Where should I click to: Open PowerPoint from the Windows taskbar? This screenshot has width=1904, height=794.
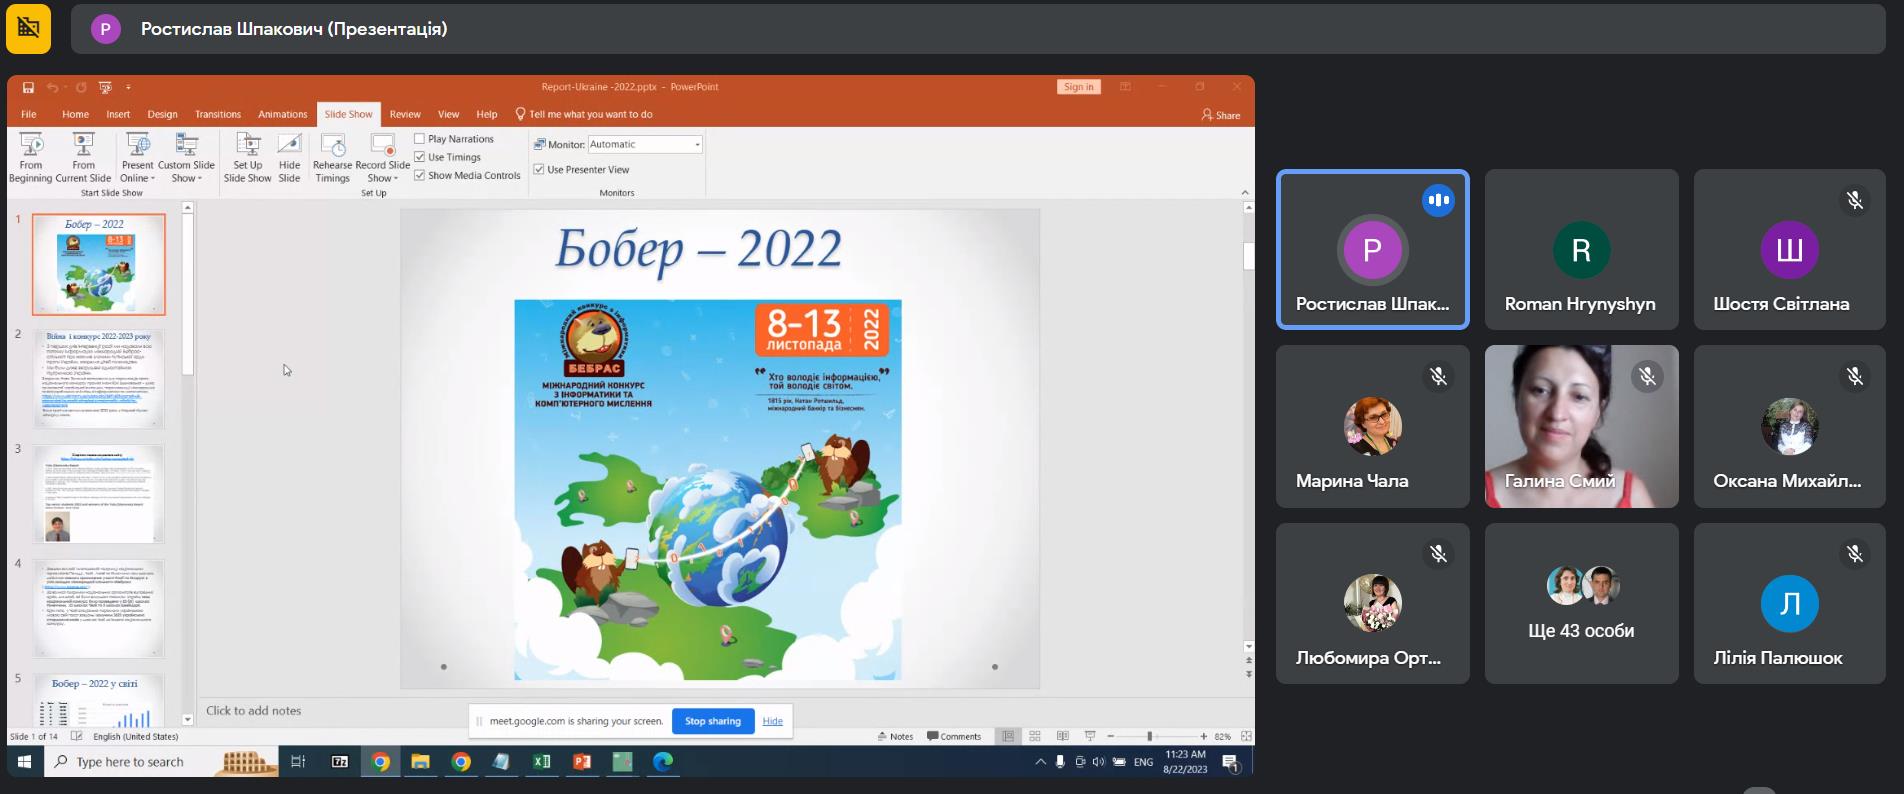coord(581,762)
